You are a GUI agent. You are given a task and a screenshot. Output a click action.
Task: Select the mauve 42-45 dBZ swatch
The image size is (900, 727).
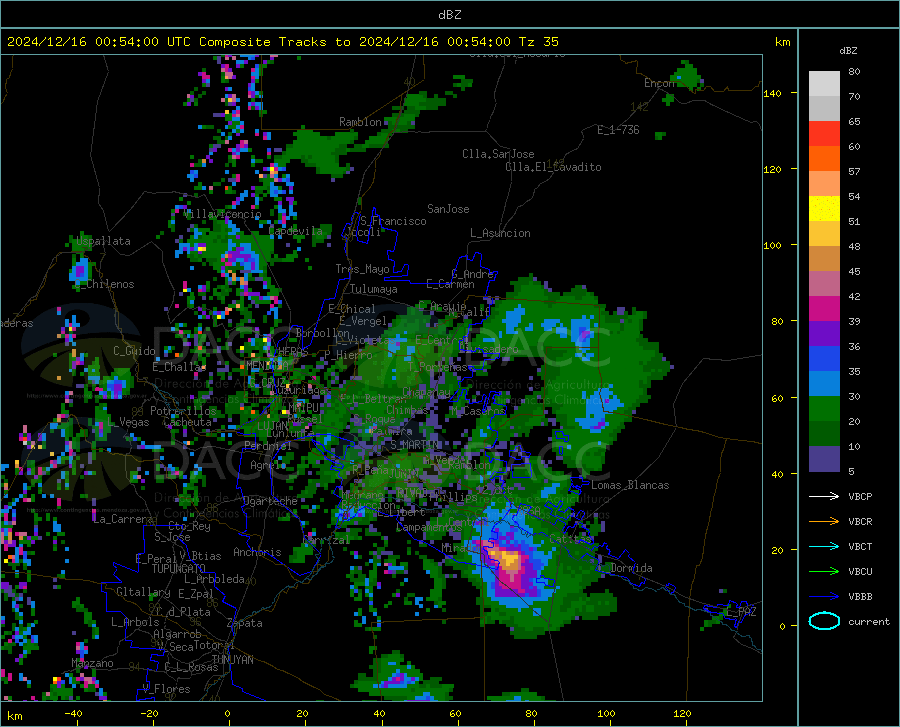[824, 283]
